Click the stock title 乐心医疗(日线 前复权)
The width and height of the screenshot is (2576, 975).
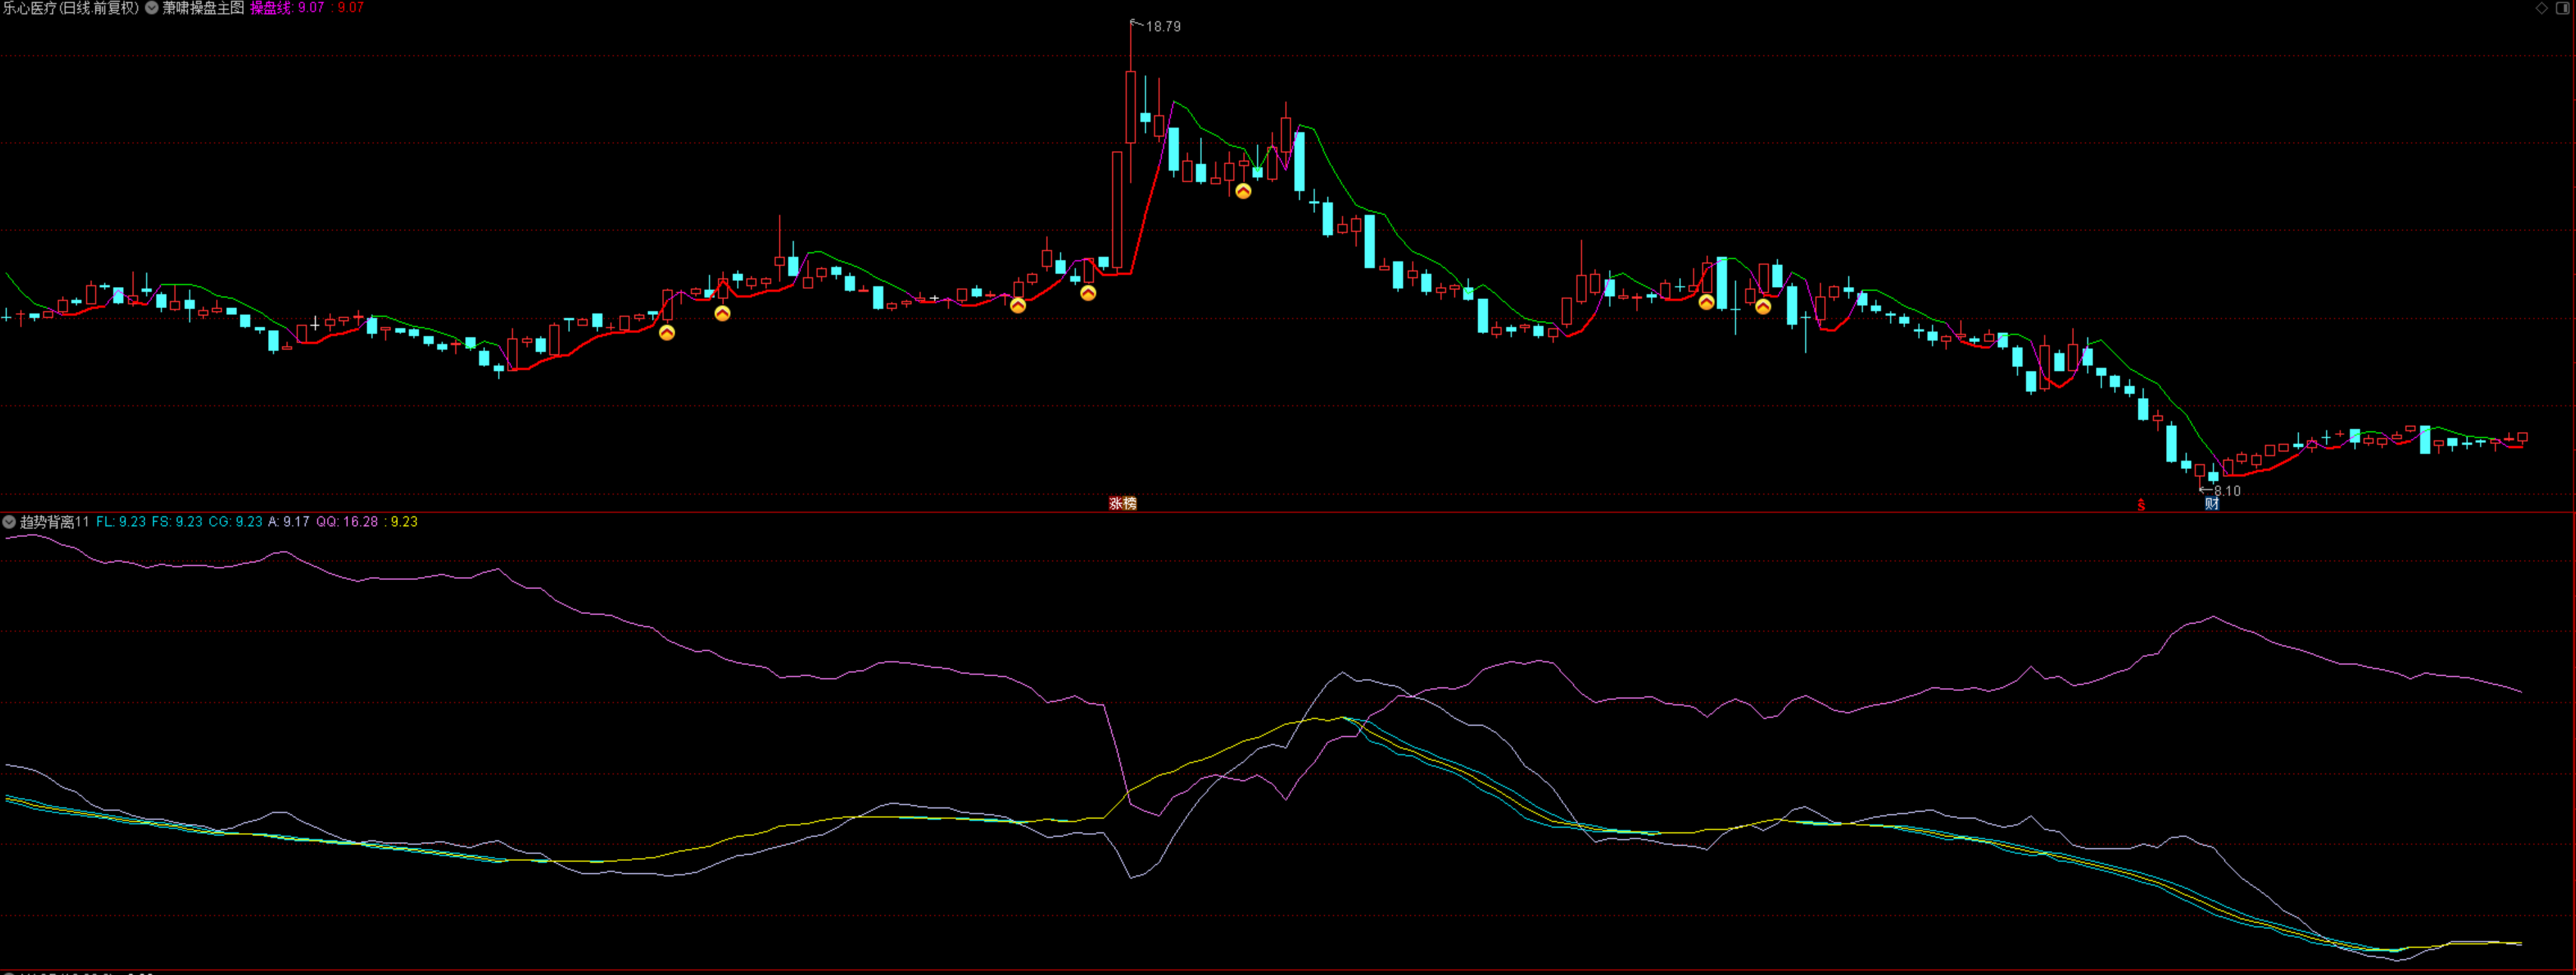[71, 8]
